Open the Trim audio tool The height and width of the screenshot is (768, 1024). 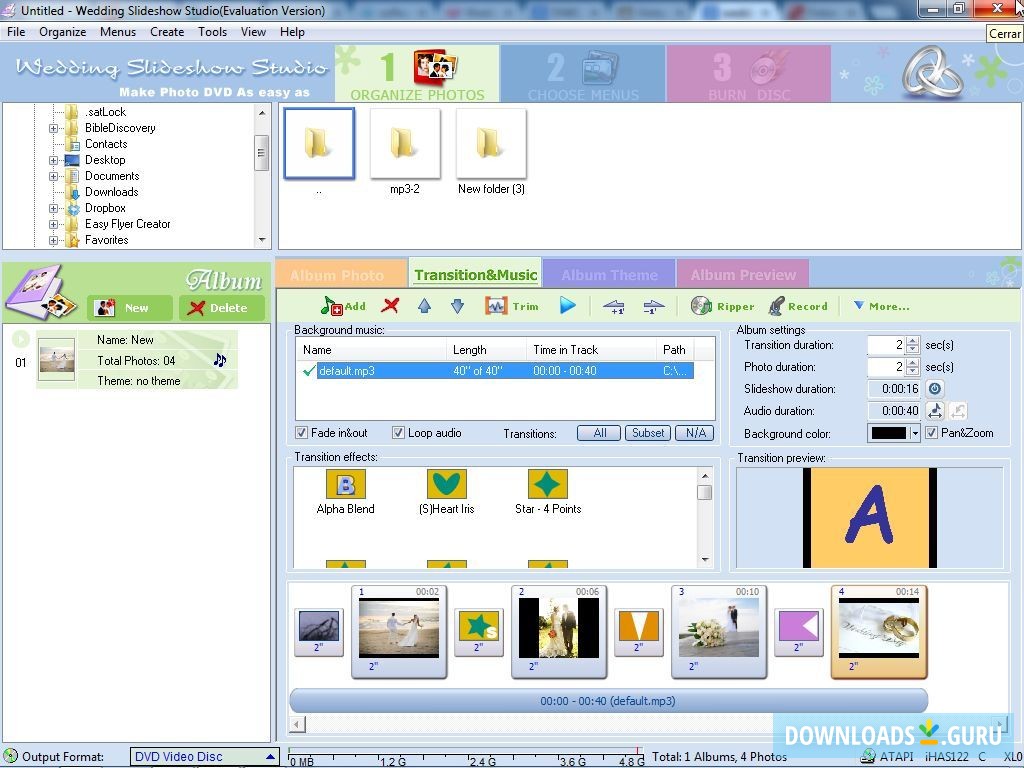click(x=512, y=306)
